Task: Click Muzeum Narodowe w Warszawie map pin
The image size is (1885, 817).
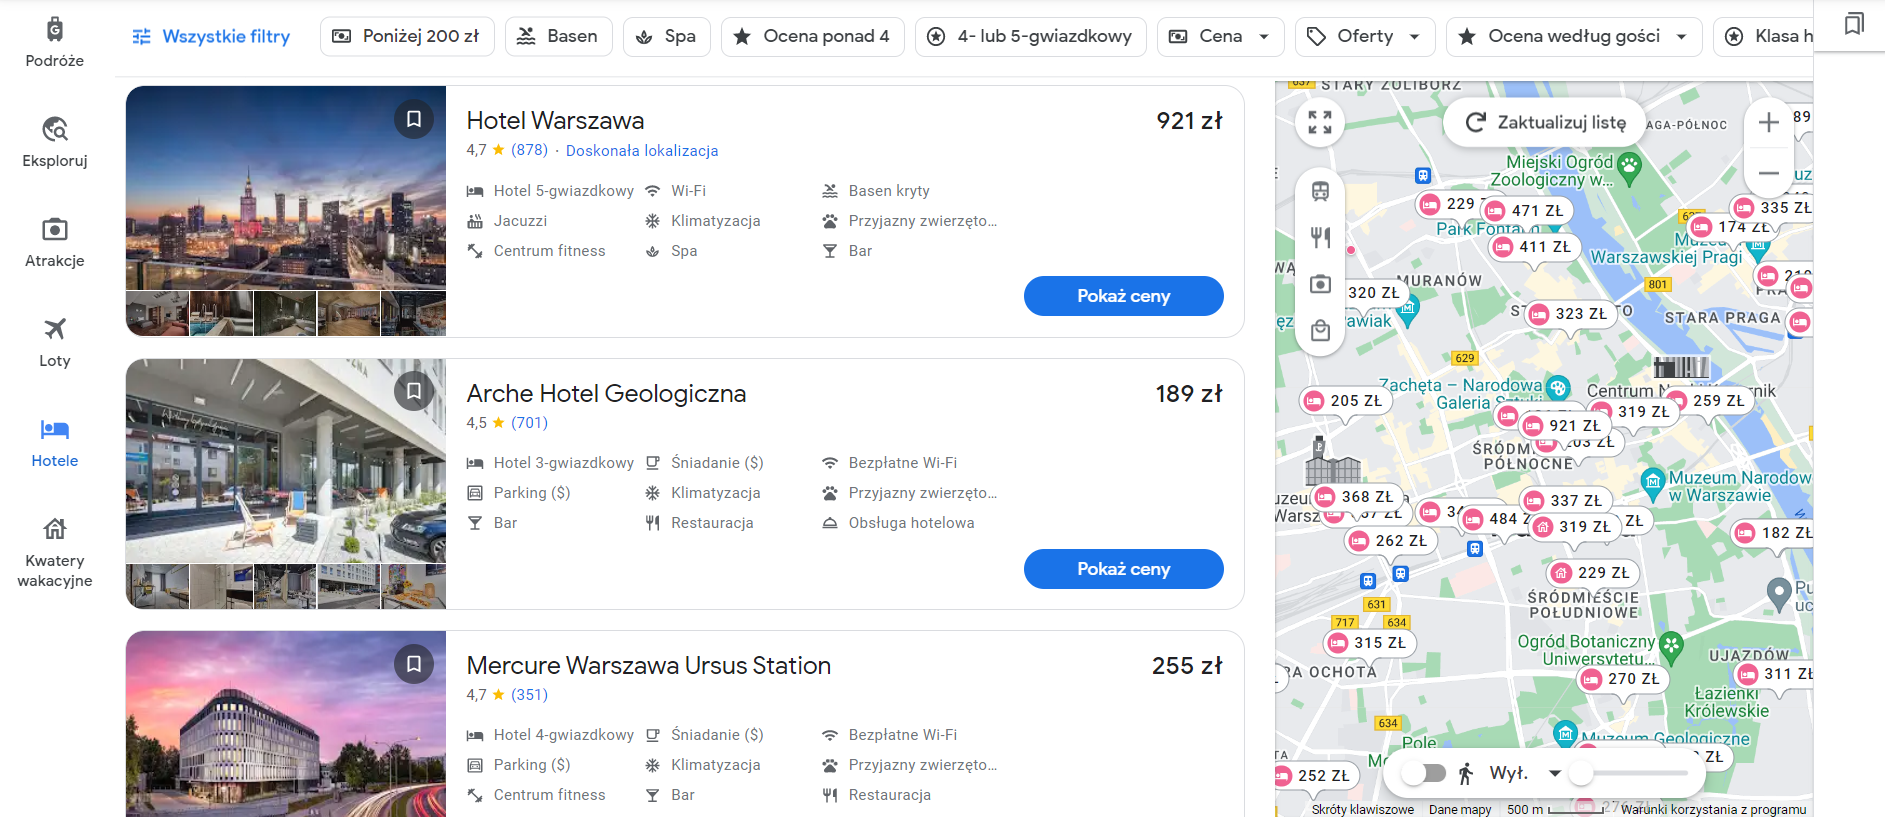Action: [1652, 482]
